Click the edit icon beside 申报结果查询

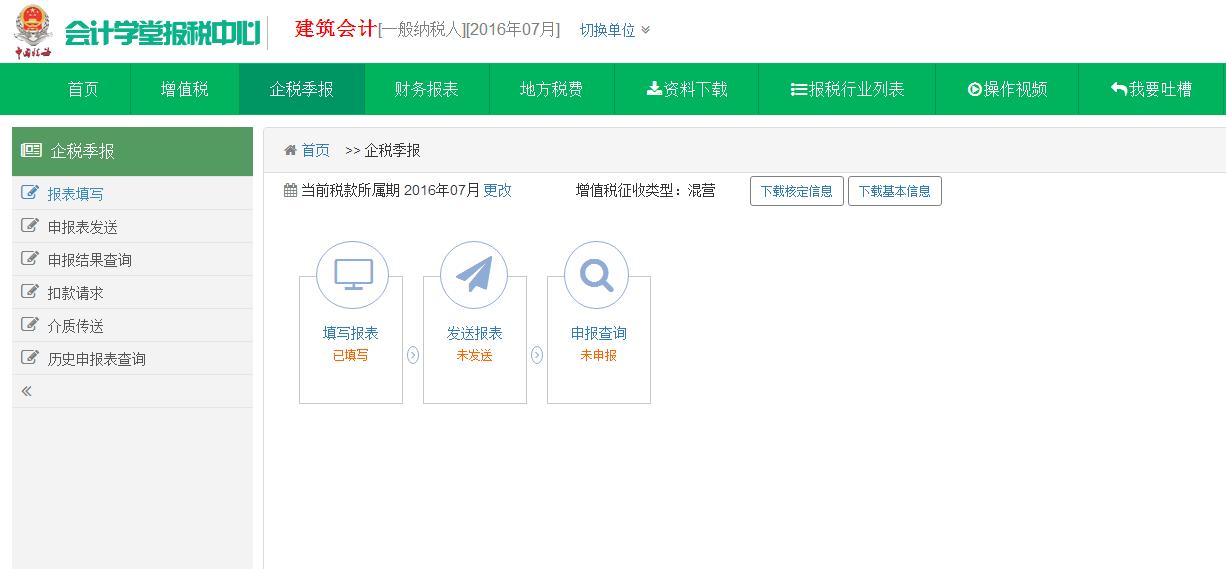(30, 259)
